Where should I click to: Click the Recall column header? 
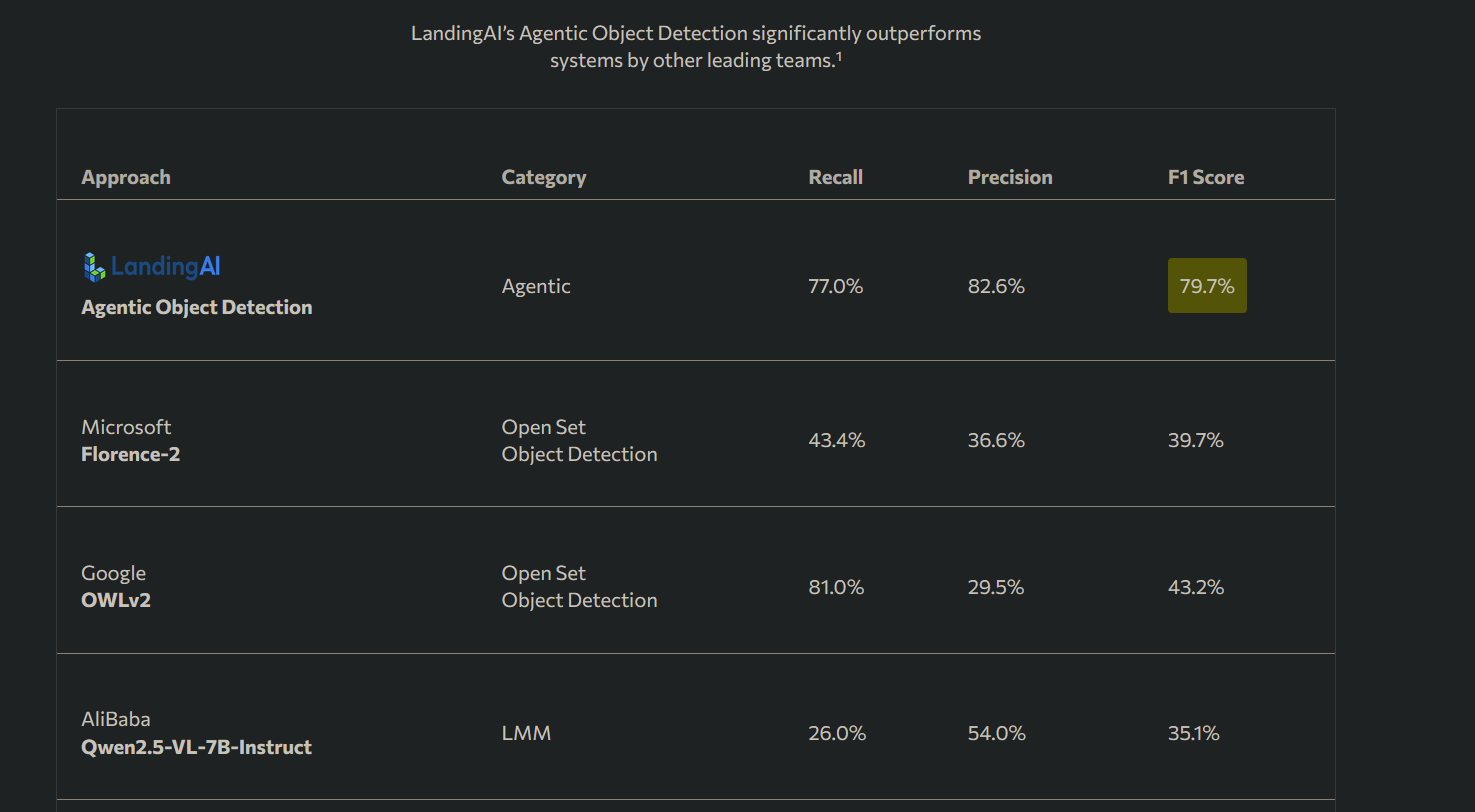click(835, 177)
